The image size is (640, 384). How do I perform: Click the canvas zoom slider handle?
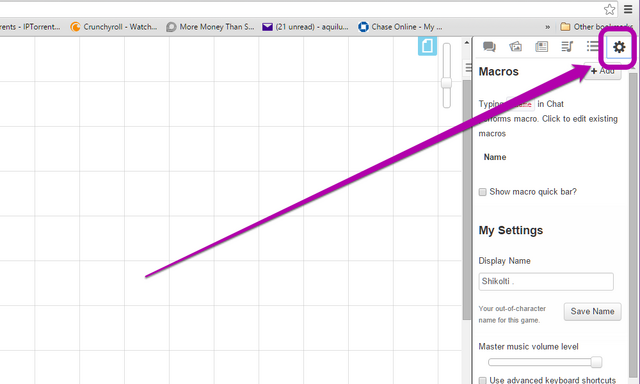point(447,83)
